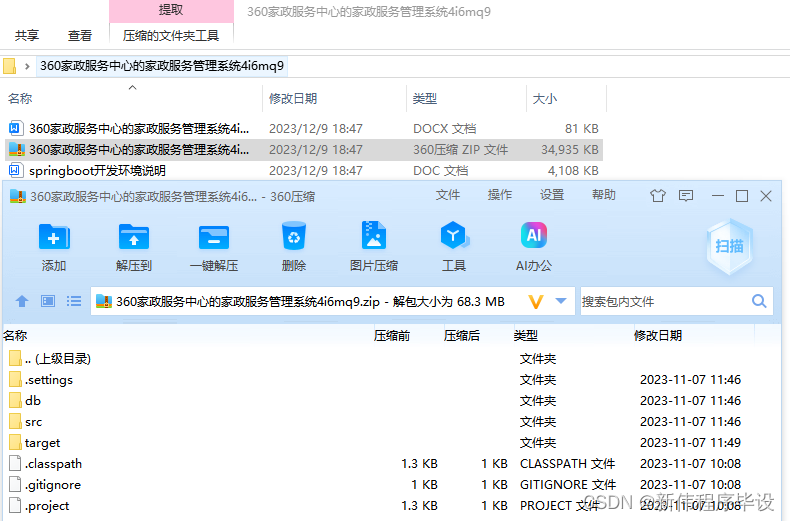Open the feedback message icon in title bar
Image resolution: width=790 pixels, height=521 pixels.
pyautogui.click(x=686, y=196)
